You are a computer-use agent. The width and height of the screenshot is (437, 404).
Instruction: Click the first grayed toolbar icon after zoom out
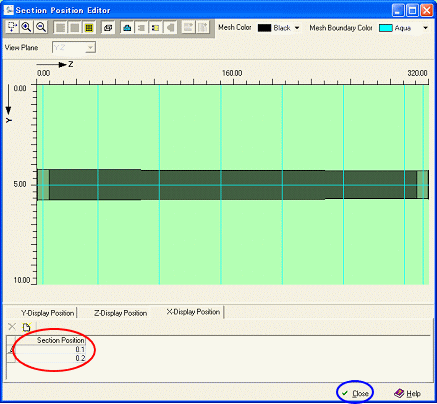tap(60, 28)
